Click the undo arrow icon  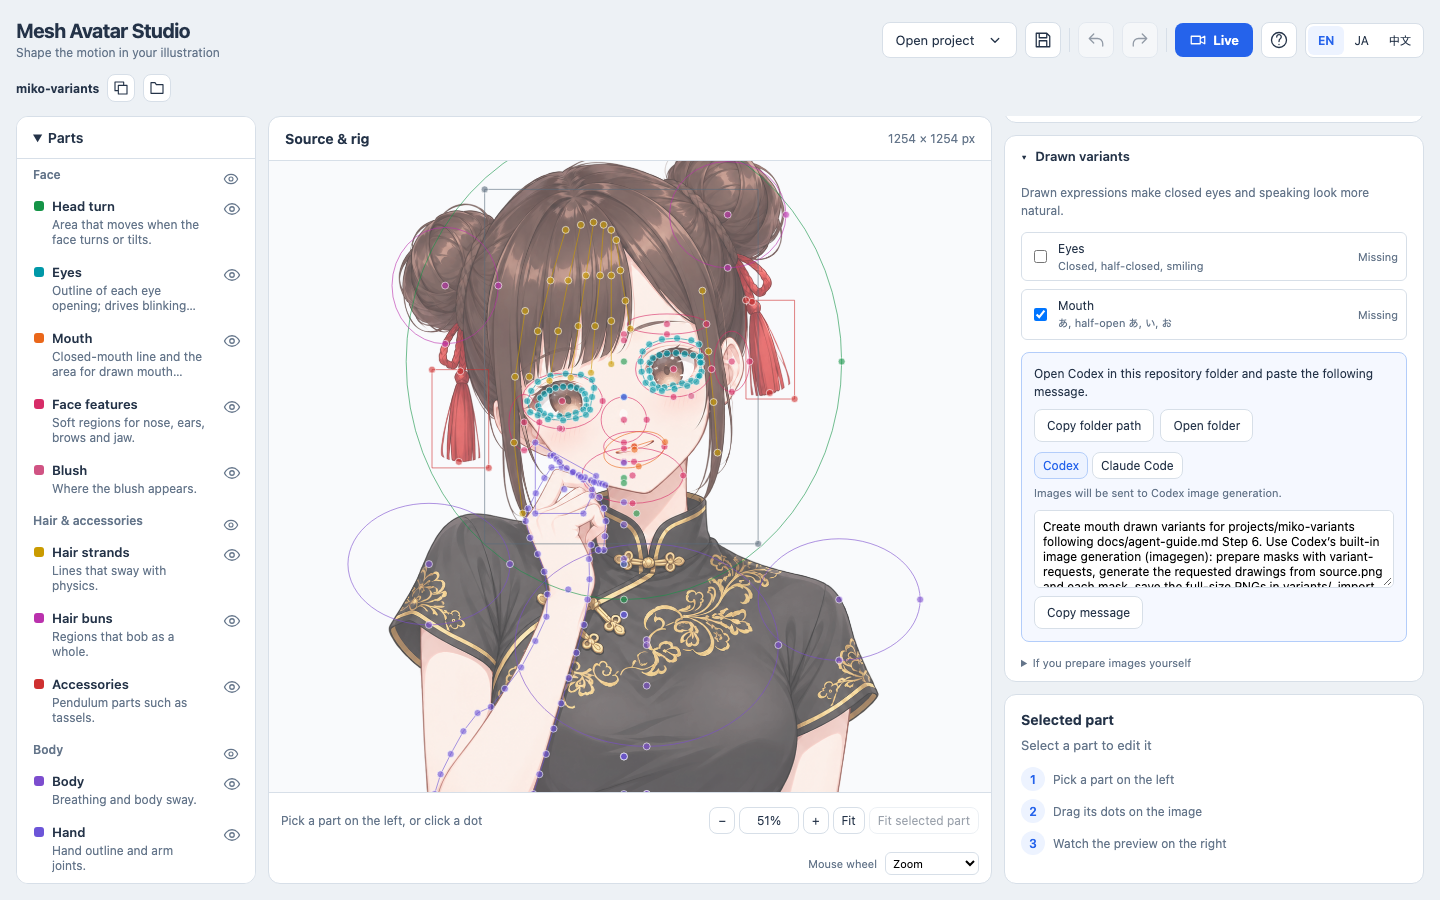(1096, 40)
